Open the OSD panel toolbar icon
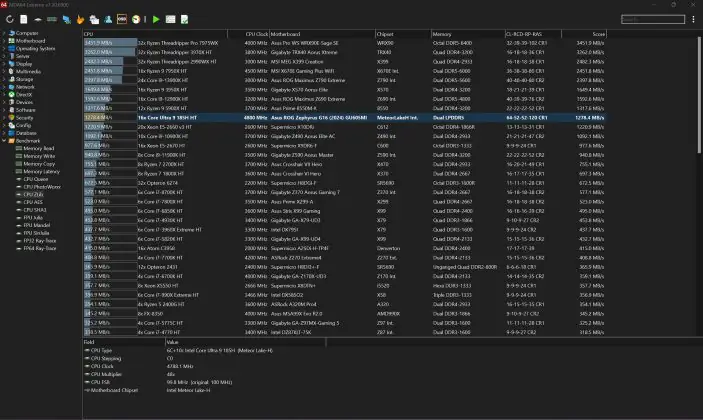 [122, 19]
